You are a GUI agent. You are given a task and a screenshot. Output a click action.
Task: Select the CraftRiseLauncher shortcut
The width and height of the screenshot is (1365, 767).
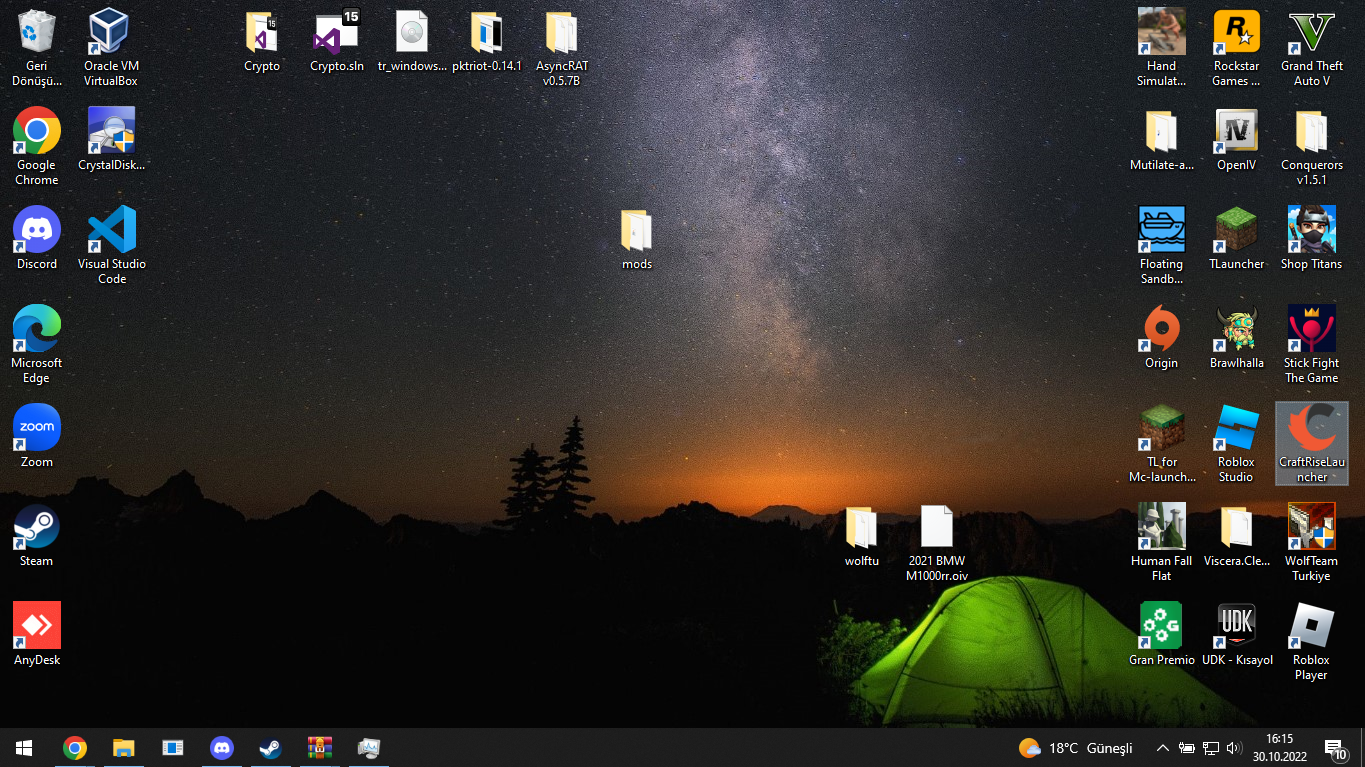pyautogui.click(x=1312, y=443)
